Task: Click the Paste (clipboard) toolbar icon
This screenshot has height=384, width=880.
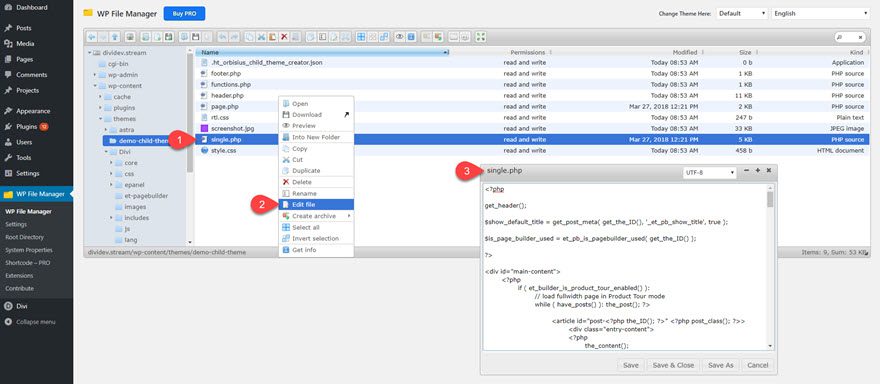Action: point(272,36)
